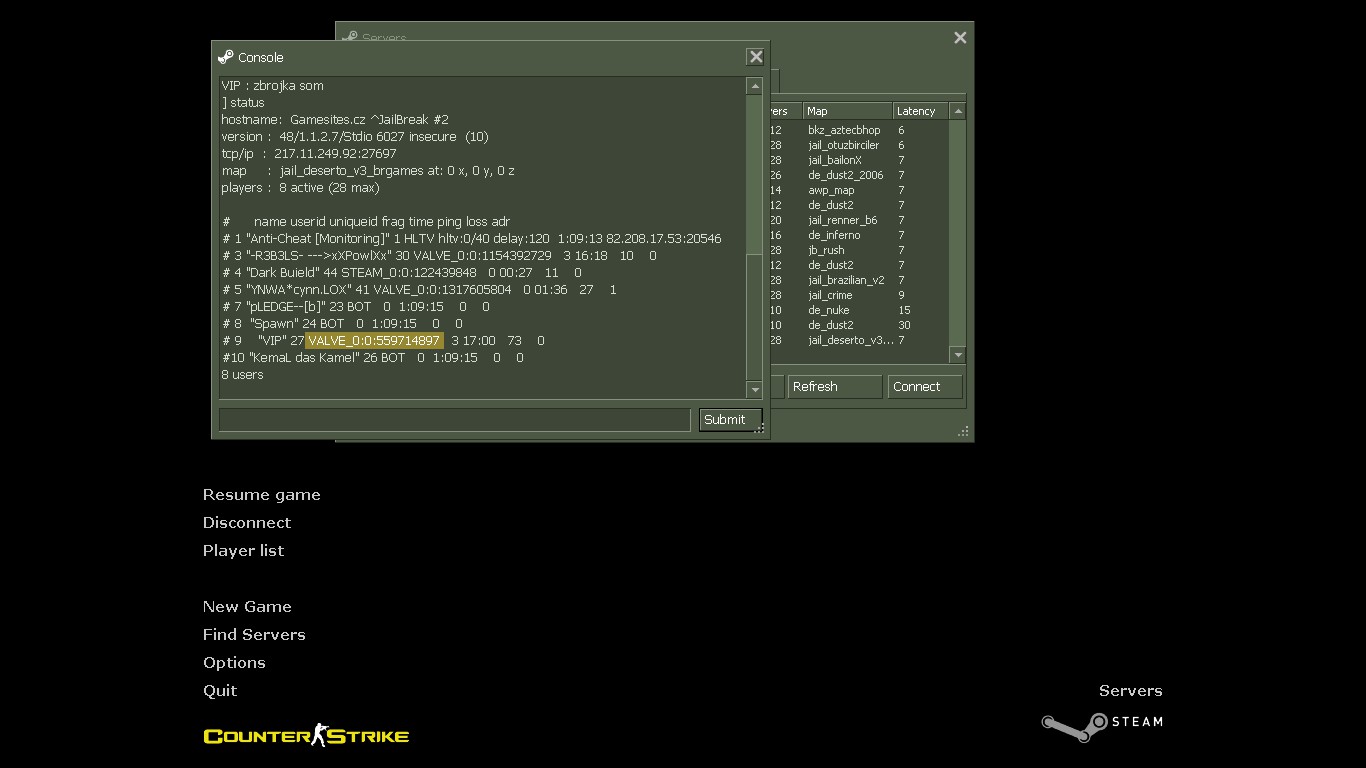Click the Servers link above Steam

(x=1131, y=691)
